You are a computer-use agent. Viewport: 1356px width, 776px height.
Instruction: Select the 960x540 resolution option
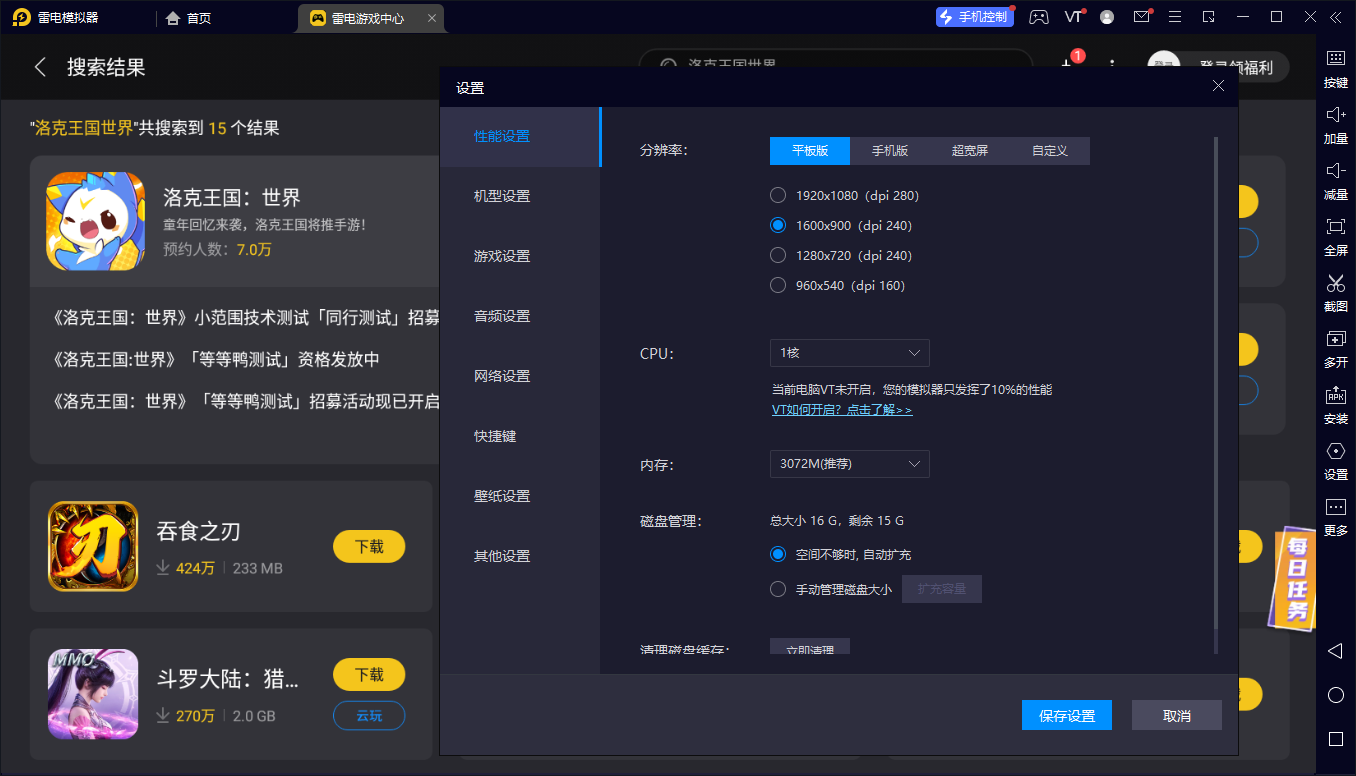(x=778, y=285)
